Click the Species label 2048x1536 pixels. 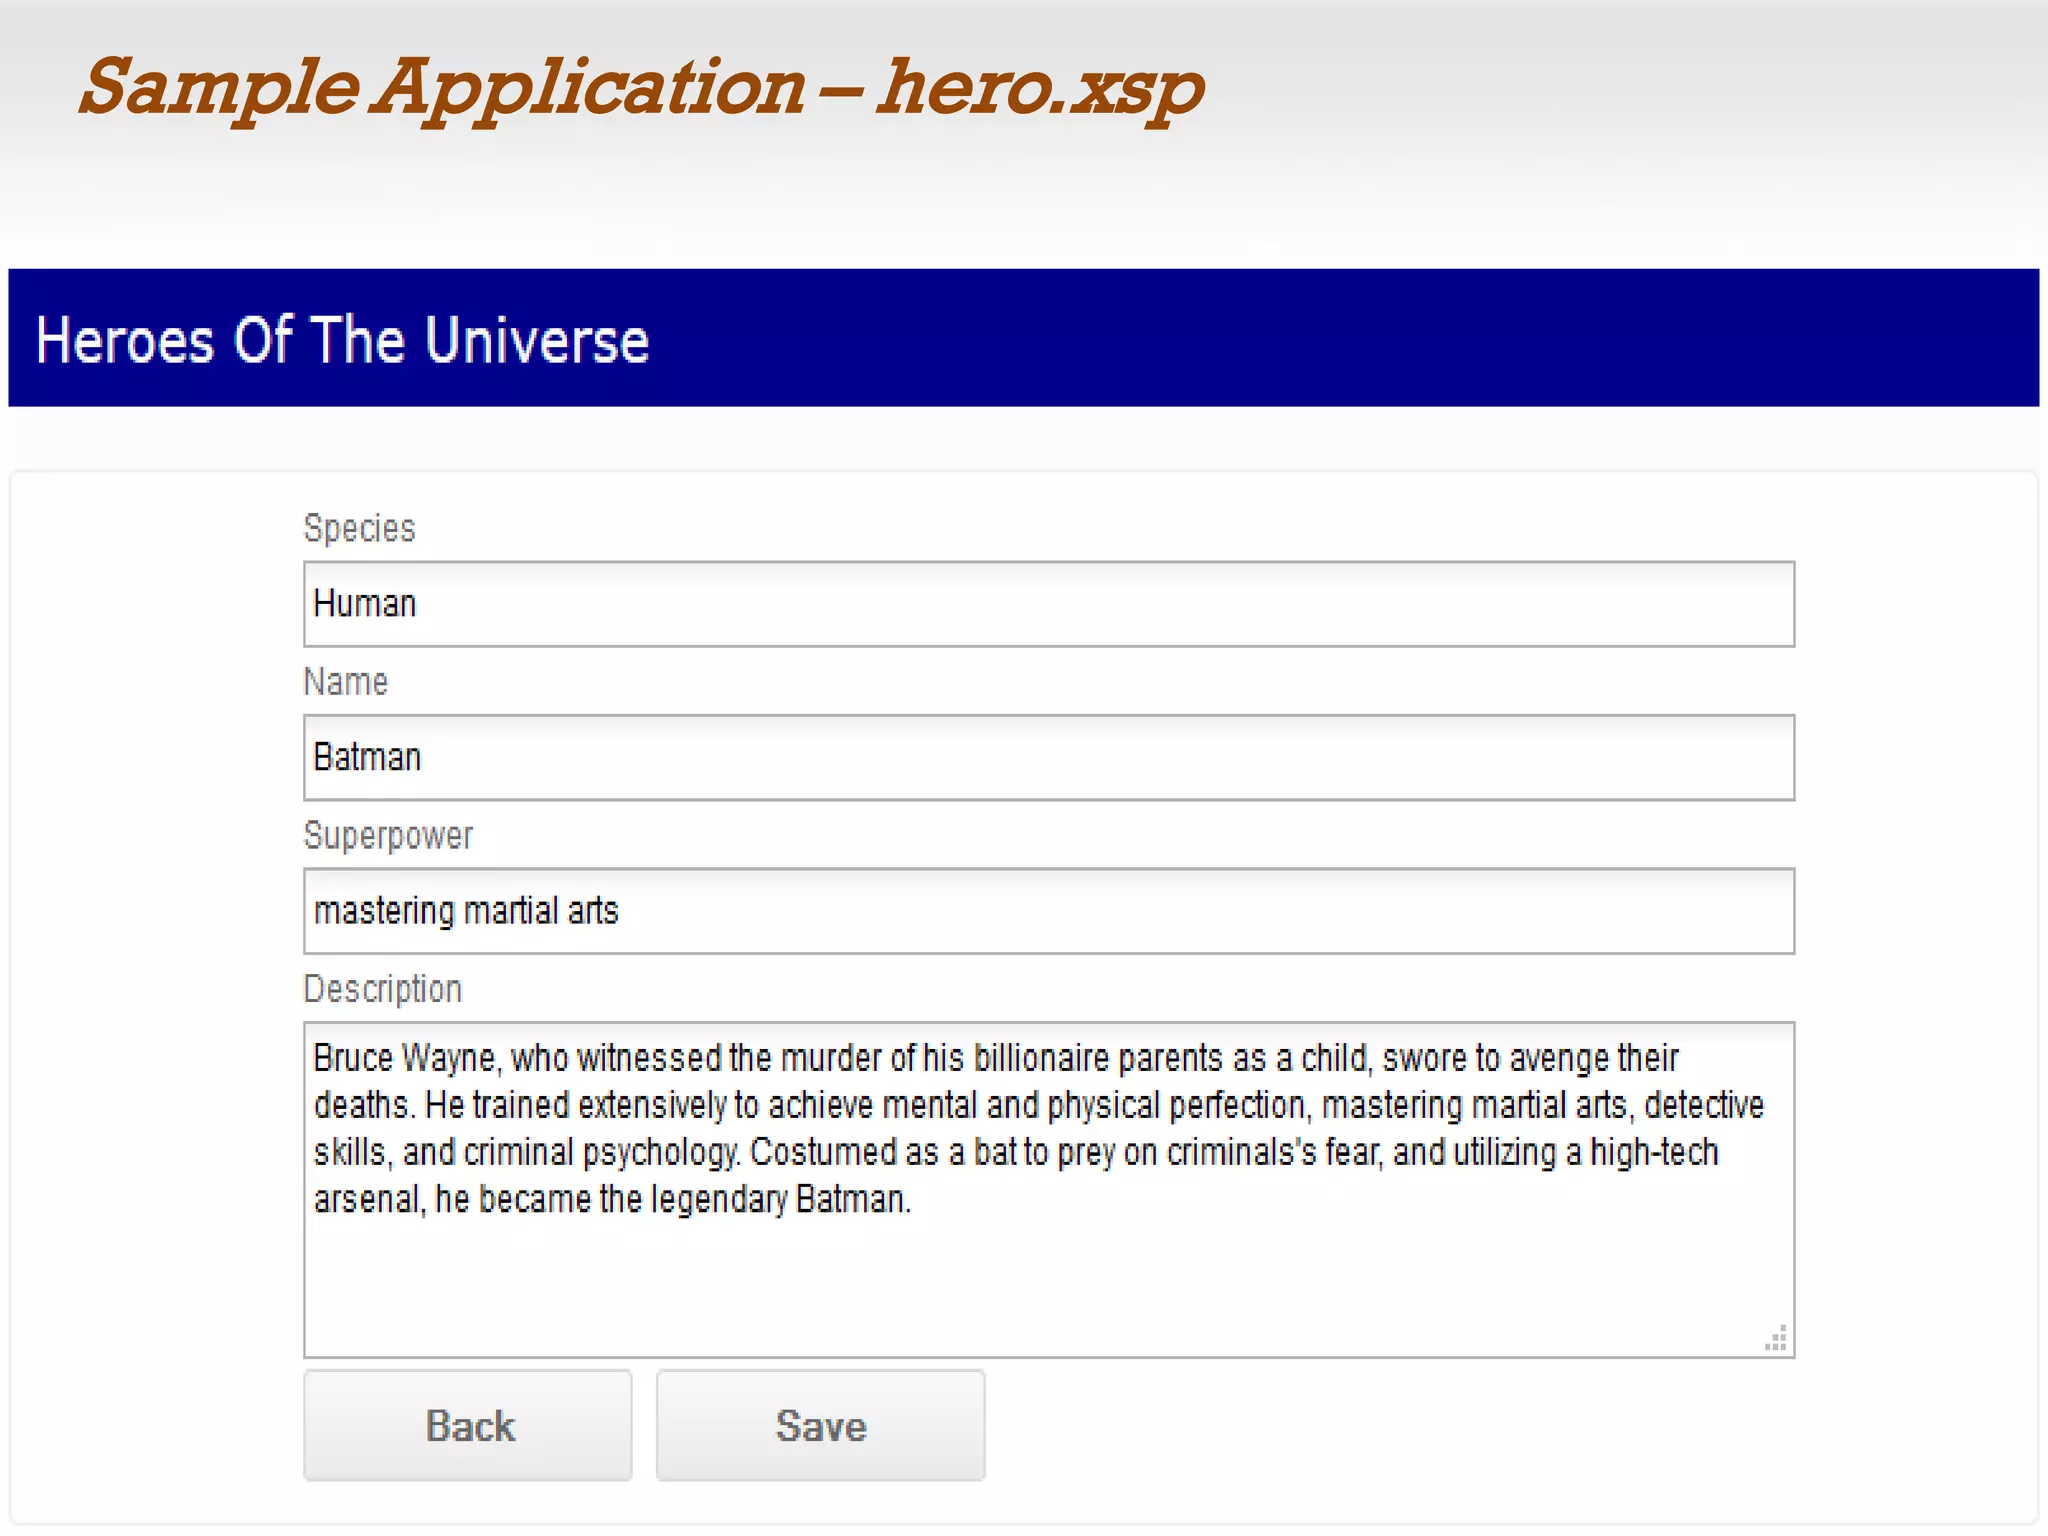tap(359, 528)
